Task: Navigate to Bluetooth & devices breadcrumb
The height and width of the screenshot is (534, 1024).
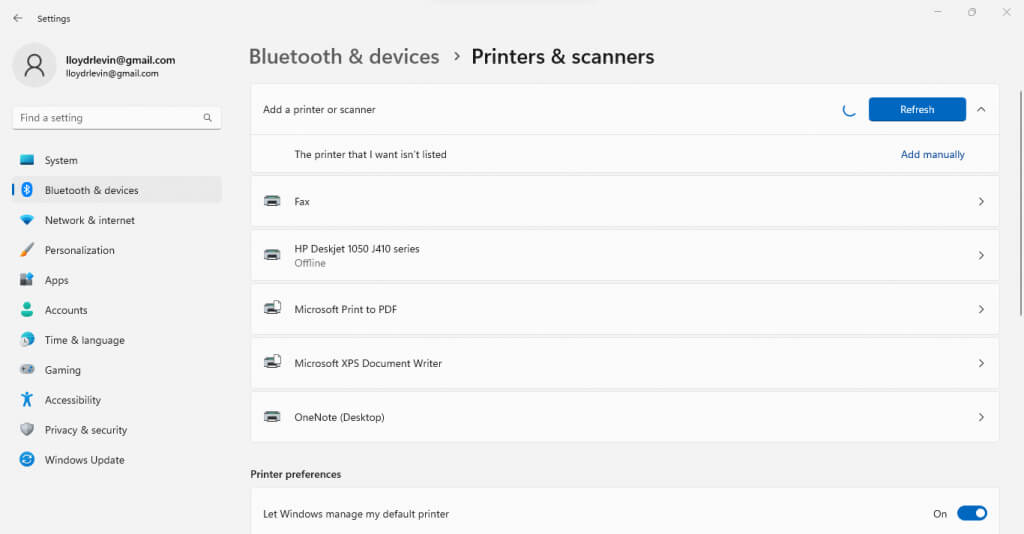Action: click(x=344, y=57)
